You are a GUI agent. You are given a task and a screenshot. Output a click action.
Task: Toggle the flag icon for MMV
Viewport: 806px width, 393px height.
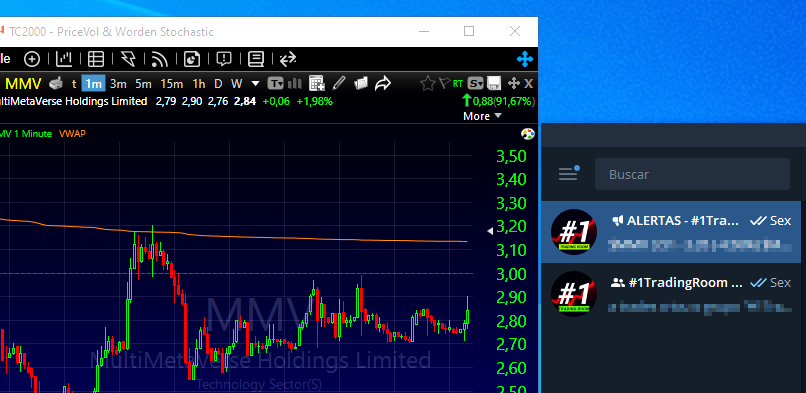coord(444,83)
